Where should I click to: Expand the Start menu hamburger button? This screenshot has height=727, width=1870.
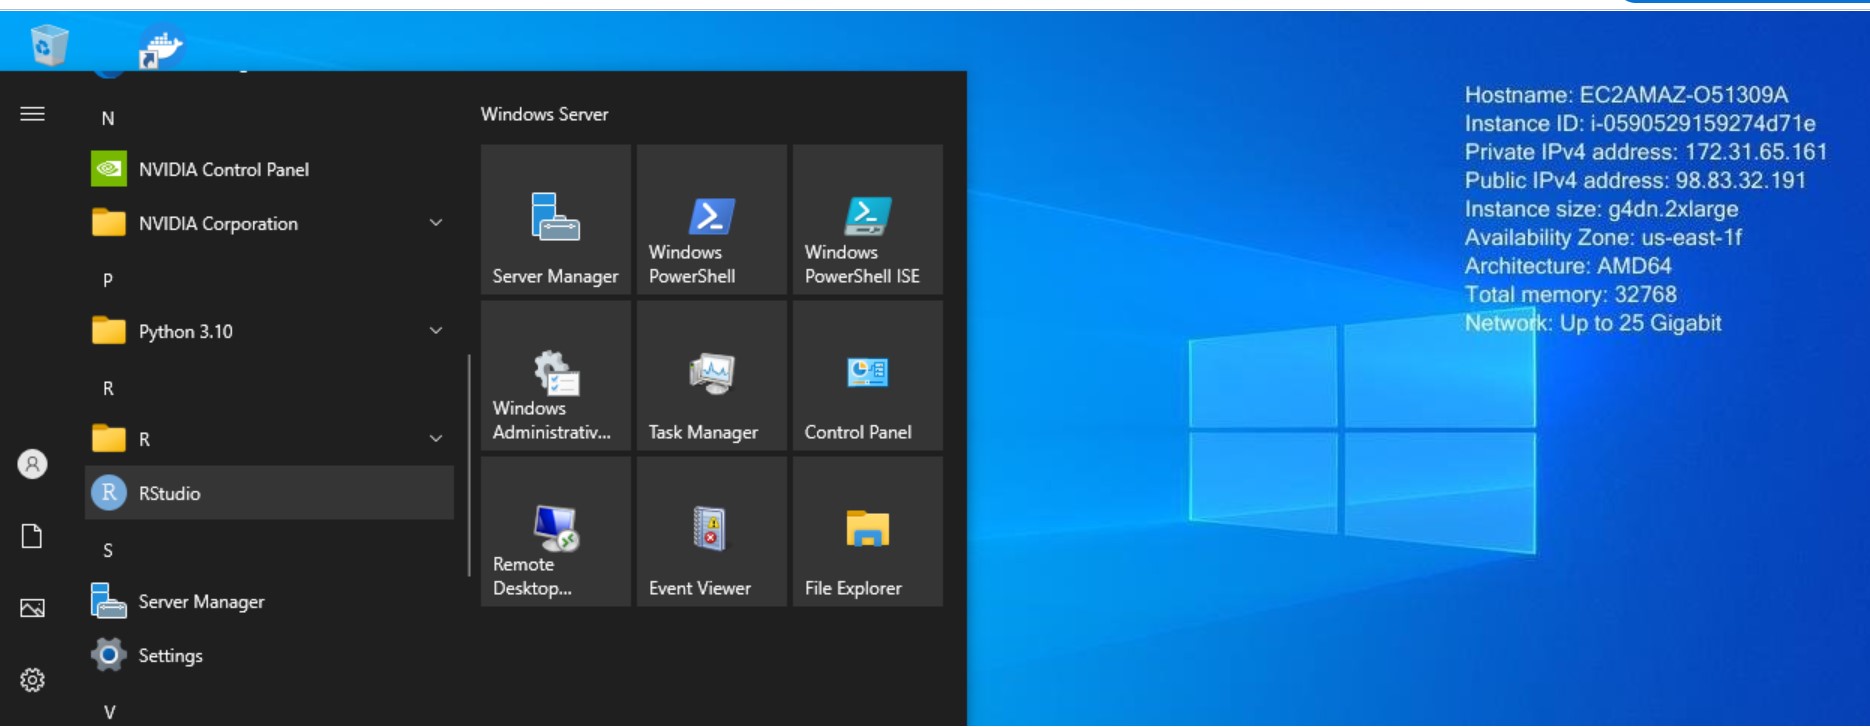[32, 114]
